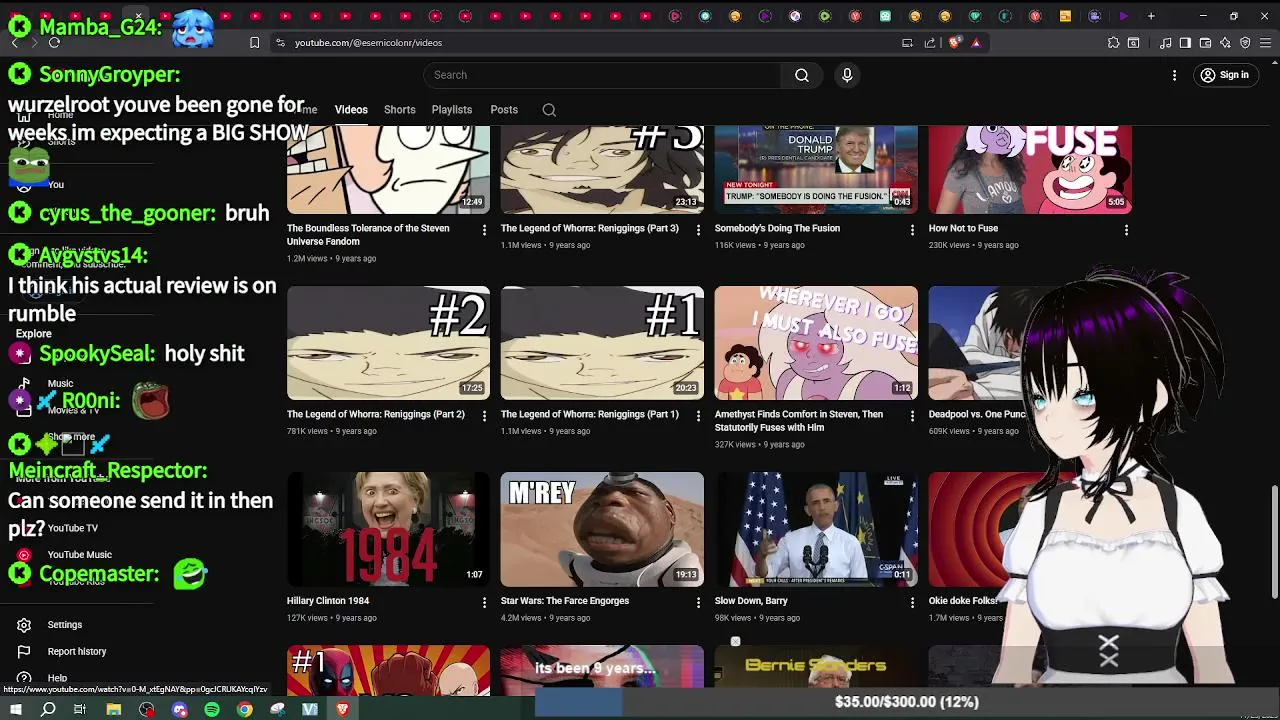Open install-app icon in the address bar
This screenshot has height=720, width=1280.
907,43
